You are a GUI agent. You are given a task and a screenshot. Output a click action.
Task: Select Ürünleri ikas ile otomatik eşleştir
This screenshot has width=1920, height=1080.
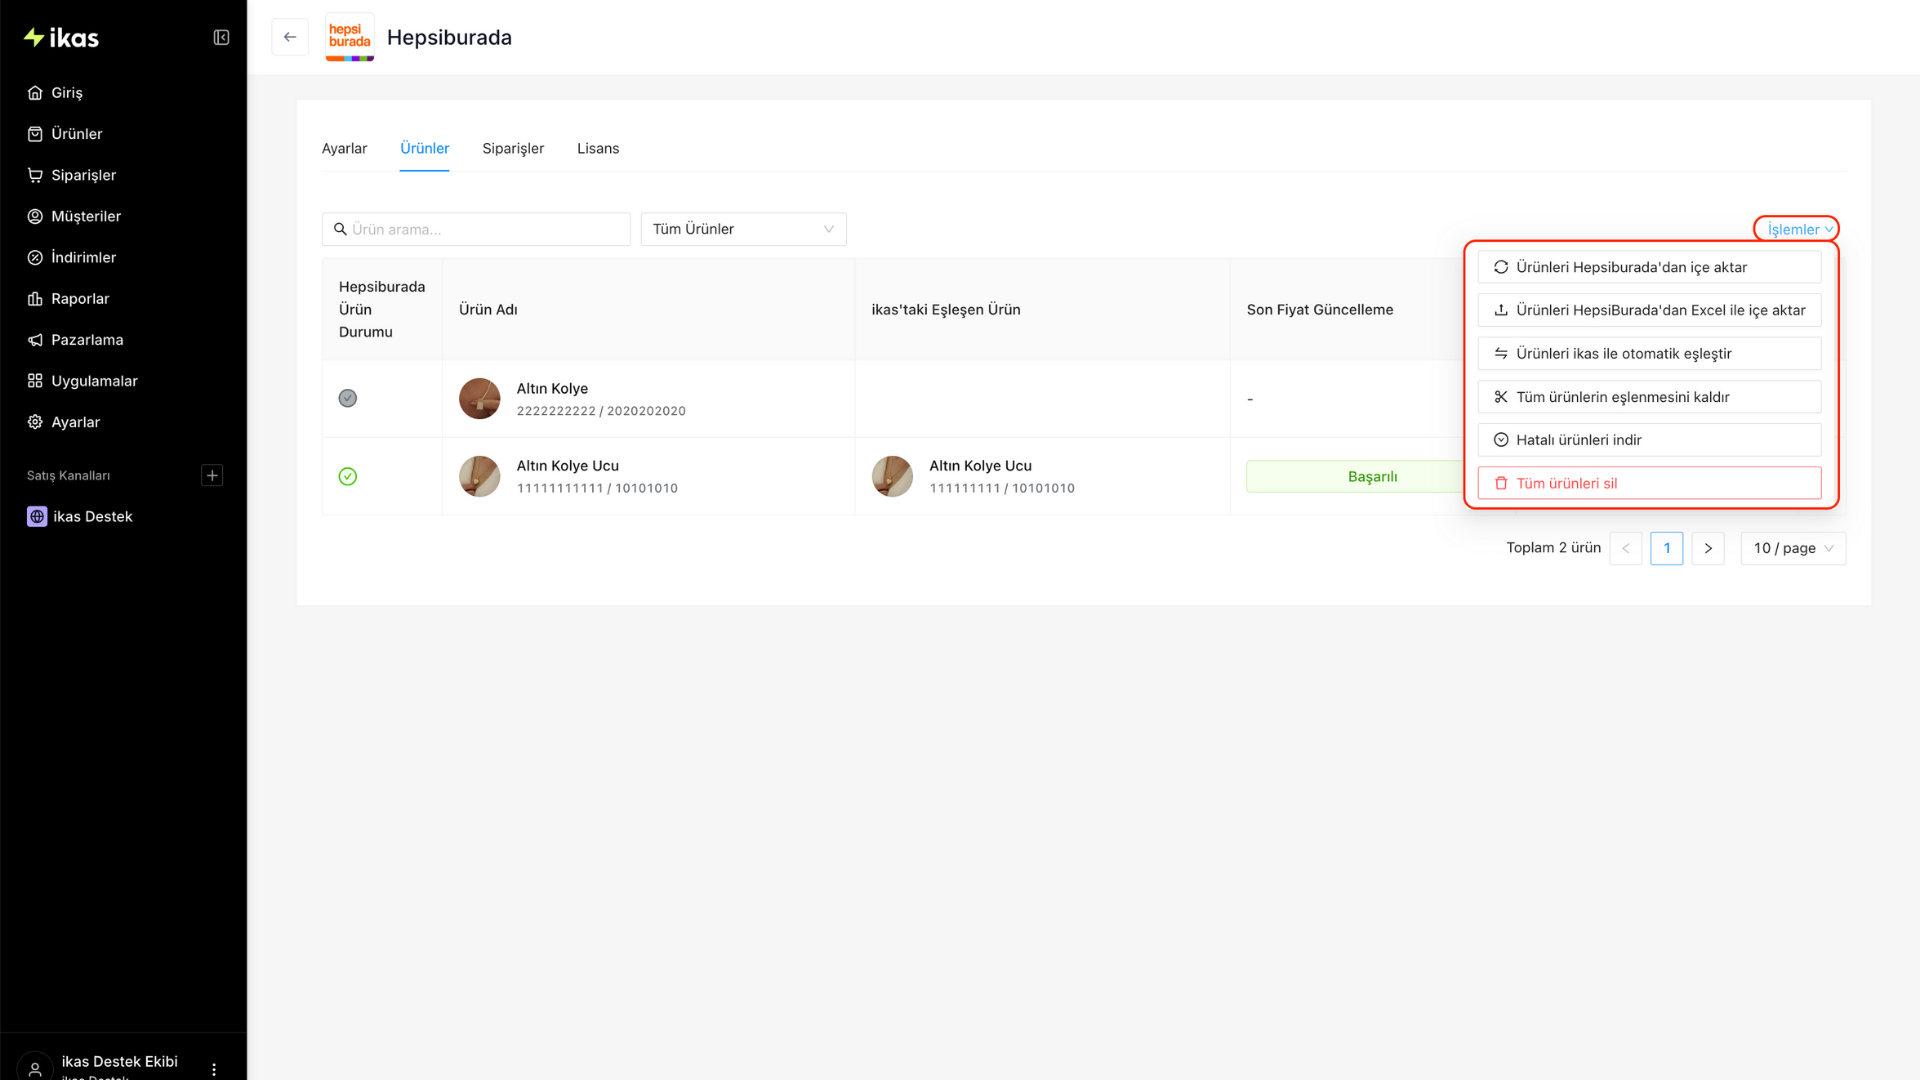pyautogui.click(x=1649, y=354)
